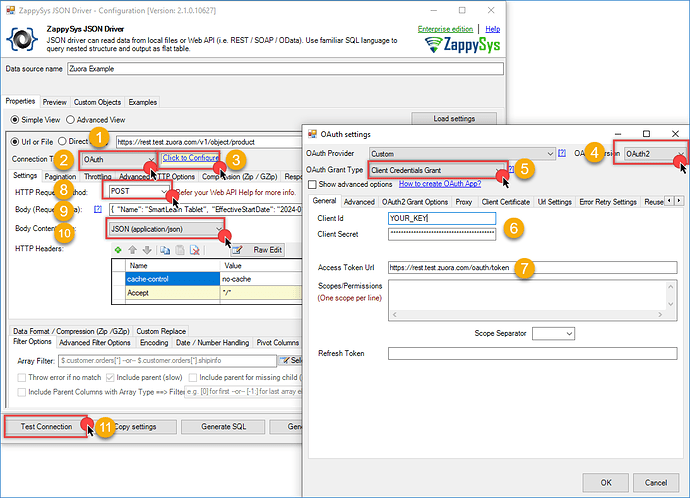This screenshot has height=498, width=690.
Task: Confirm OAuth settings with OK
Action: pyautogui.click(x=606, y=483)
